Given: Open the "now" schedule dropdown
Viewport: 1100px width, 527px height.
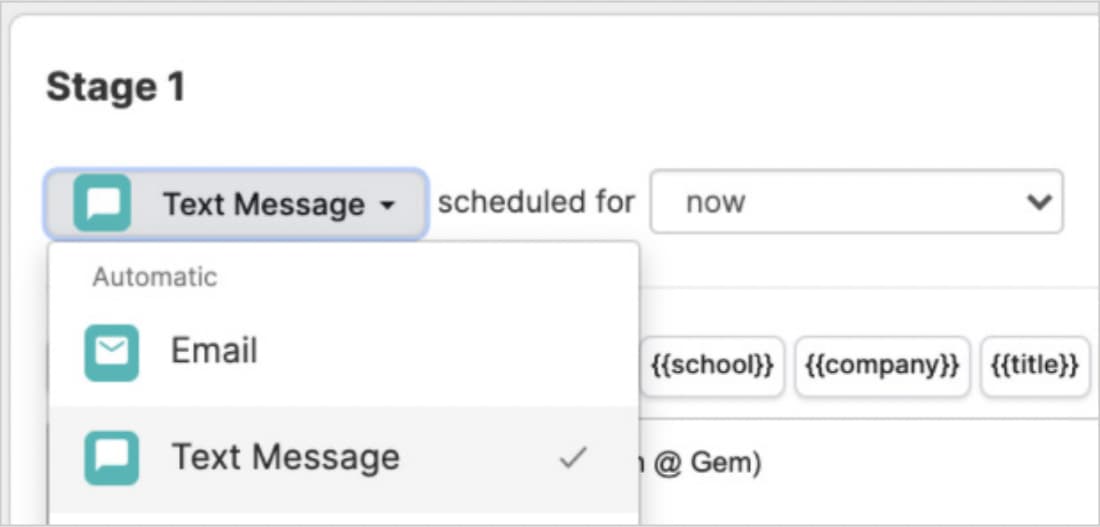Looking at the screenshot, I should pos(856,202).
